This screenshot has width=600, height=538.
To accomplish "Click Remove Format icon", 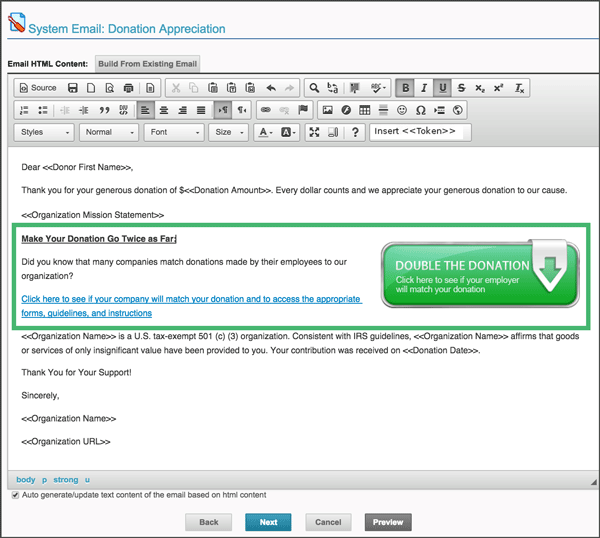I will pyautogui.click(x=519, y=88).
